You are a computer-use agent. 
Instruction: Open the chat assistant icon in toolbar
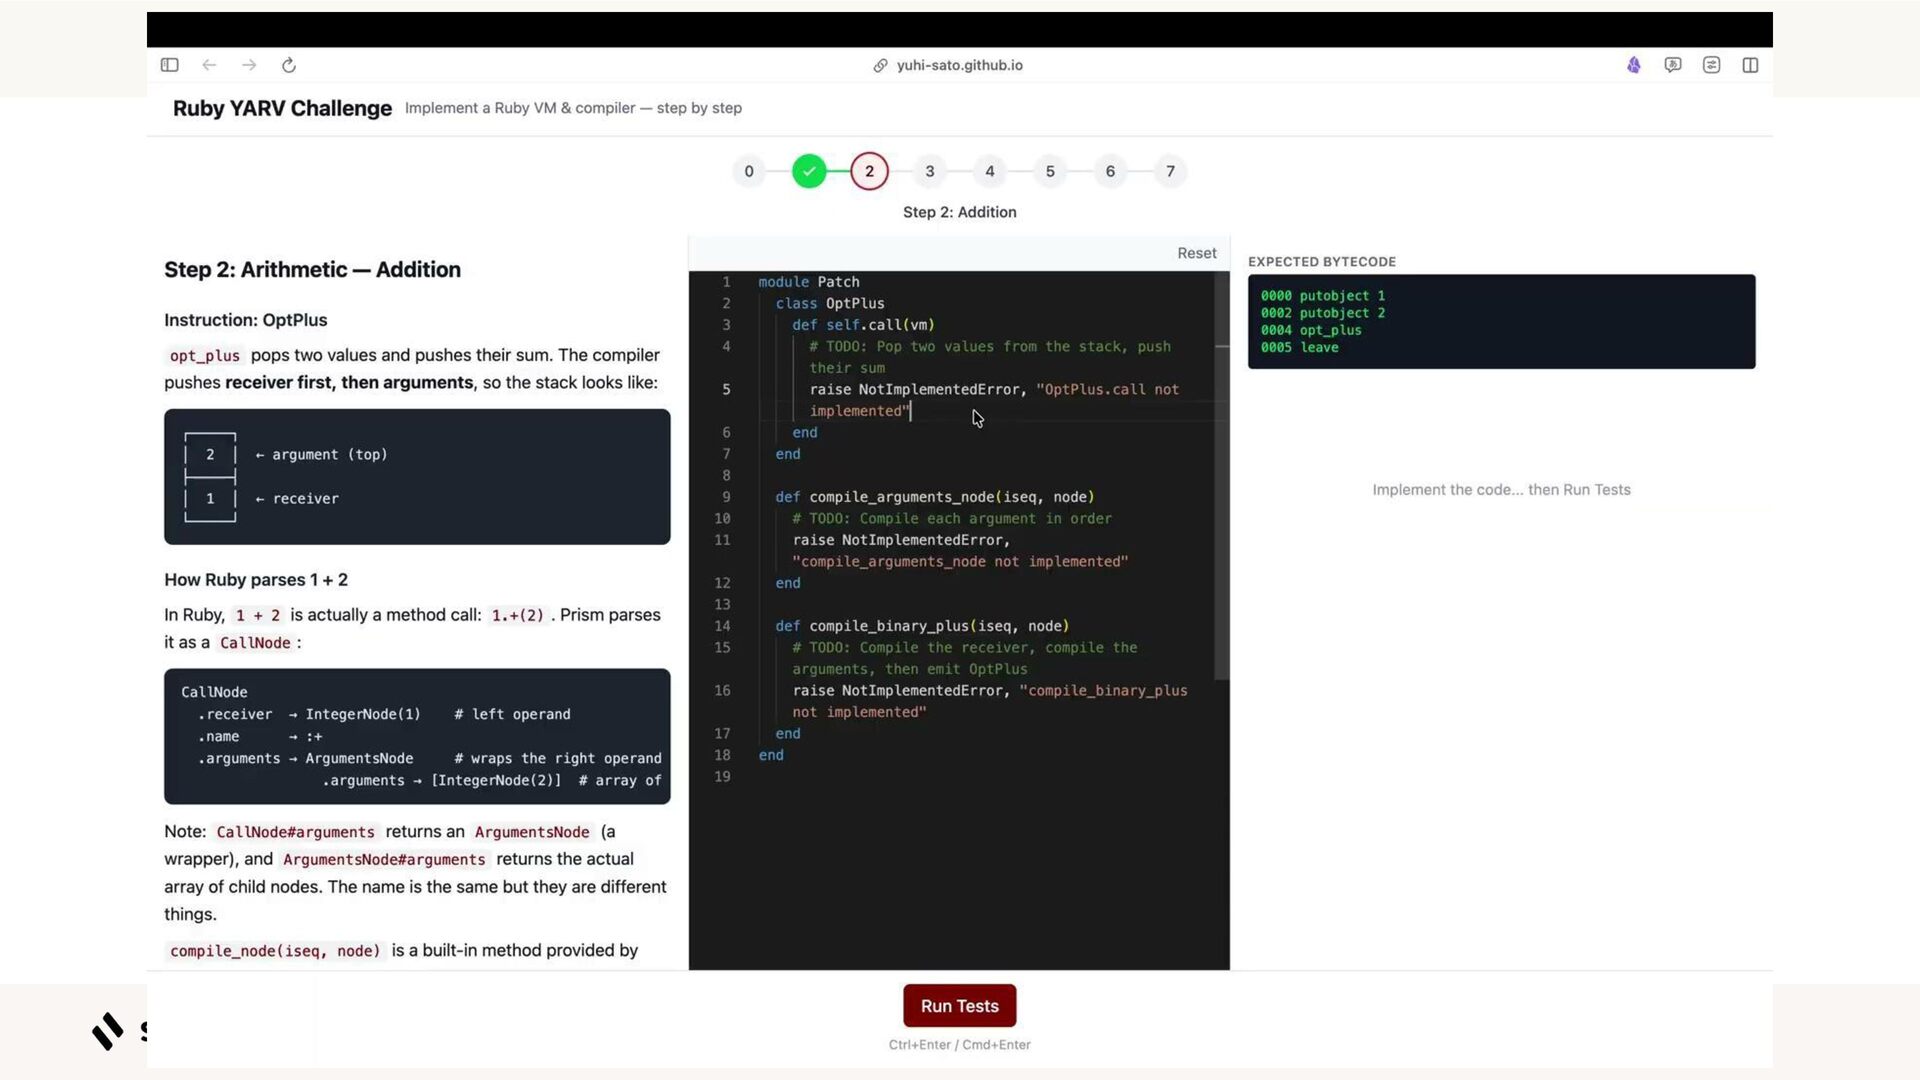pyautogui.click(x=1672, y=65)
